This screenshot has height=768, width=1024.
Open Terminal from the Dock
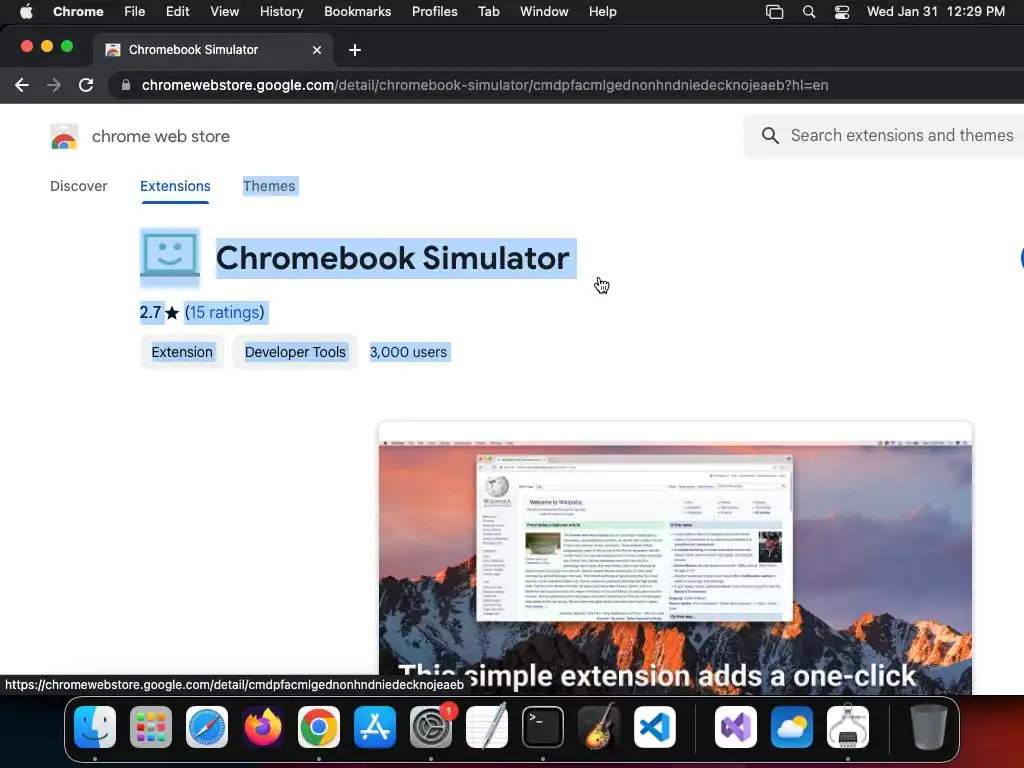[x=543, y=727]
